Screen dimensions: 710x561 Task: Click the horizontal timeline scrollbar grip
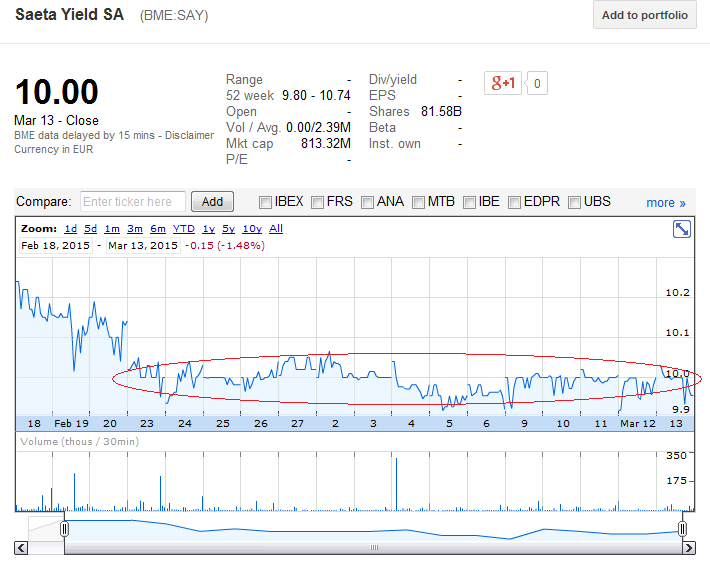(374, 548)
